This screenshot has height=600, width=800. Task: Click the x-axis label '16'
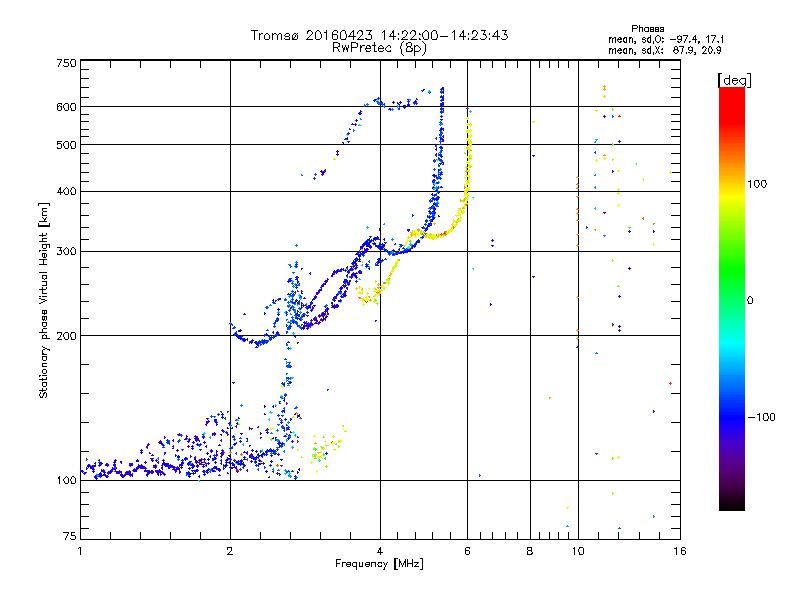(x=680, y=551)
